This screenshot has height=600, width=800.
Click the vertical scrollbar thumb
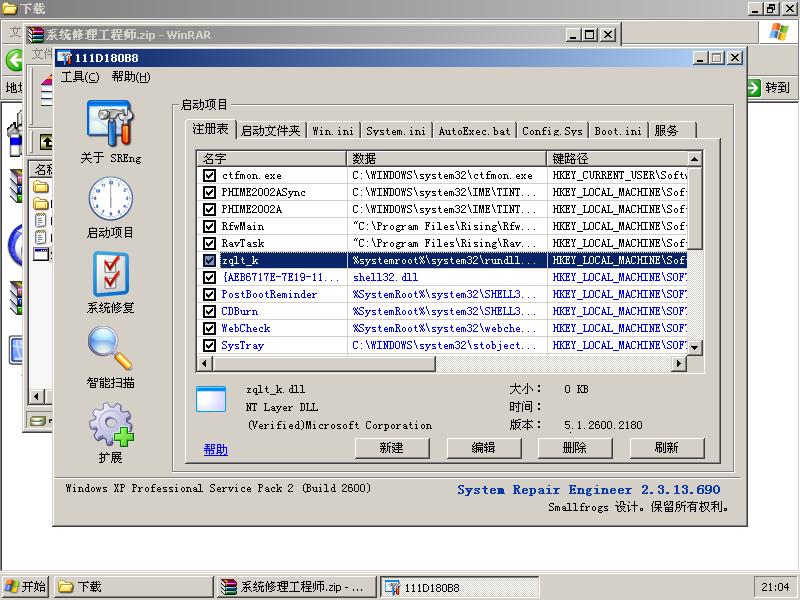(x=694, y=209)
